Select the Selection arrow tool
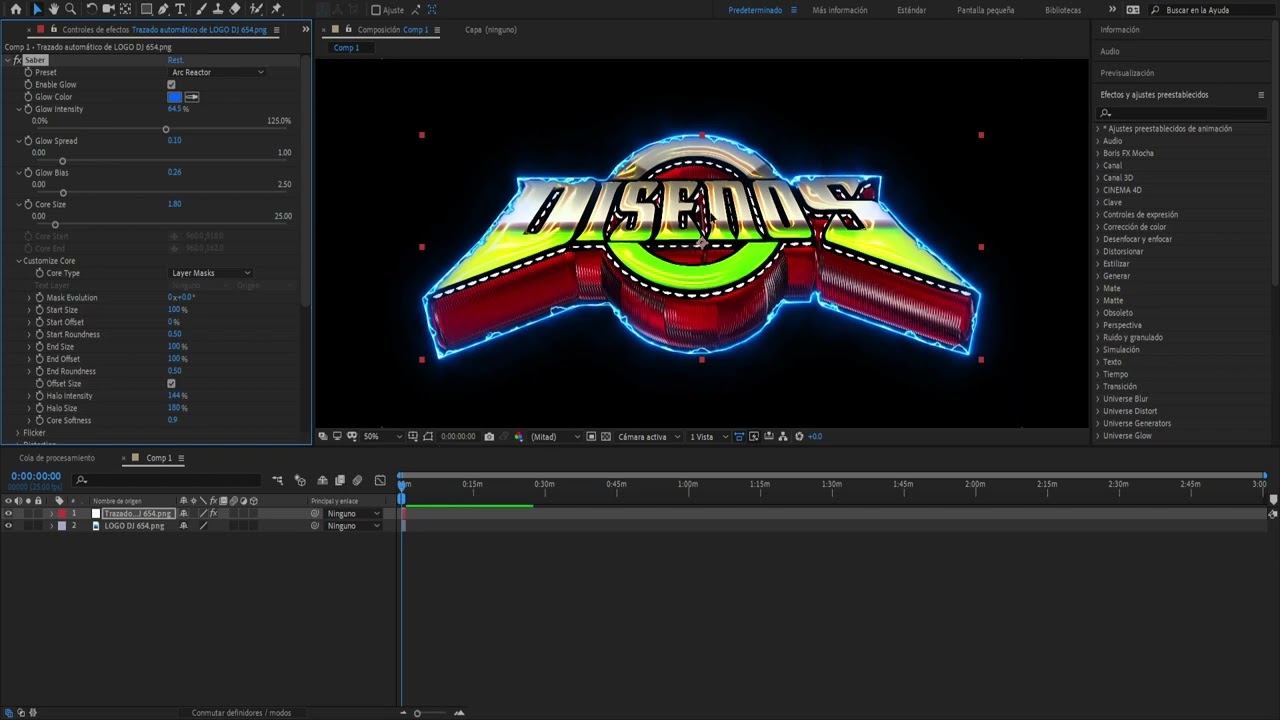This screenshot has height=720, width=1280. 37,9
